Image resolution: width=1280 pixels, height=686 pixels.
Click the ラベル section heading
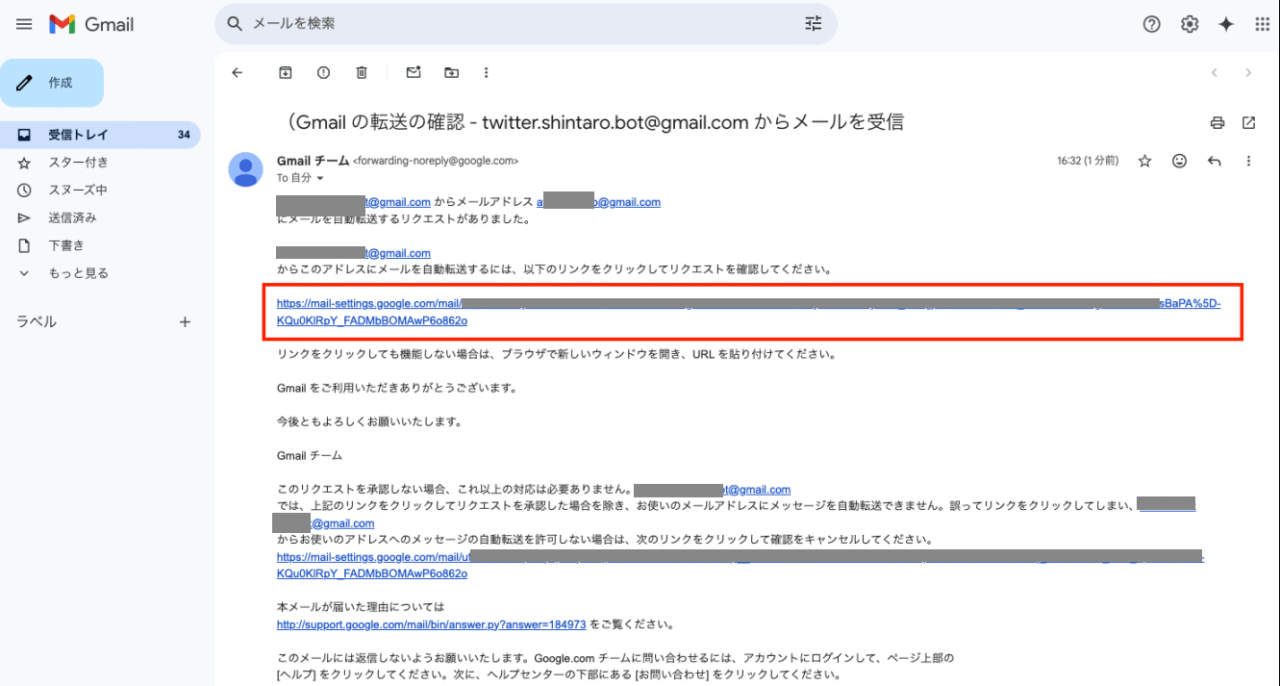pos(36,322)
